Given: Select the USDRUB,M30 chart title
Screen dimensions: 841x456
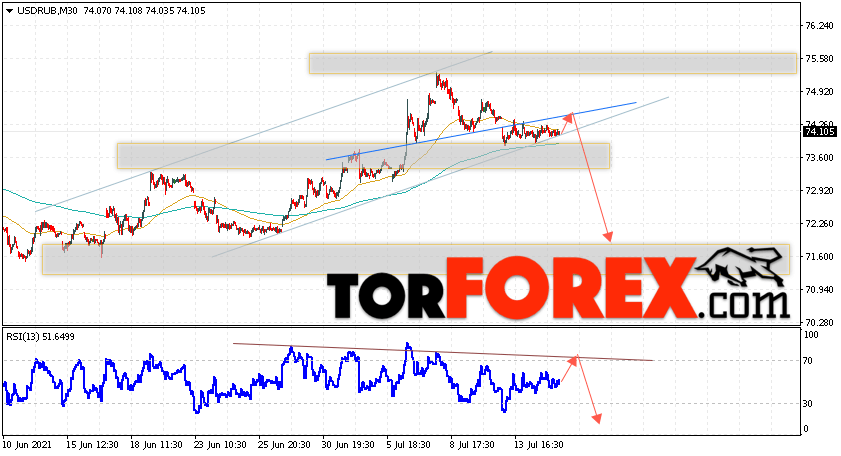Looking at the screenshot, I should (x=48, y=11).
